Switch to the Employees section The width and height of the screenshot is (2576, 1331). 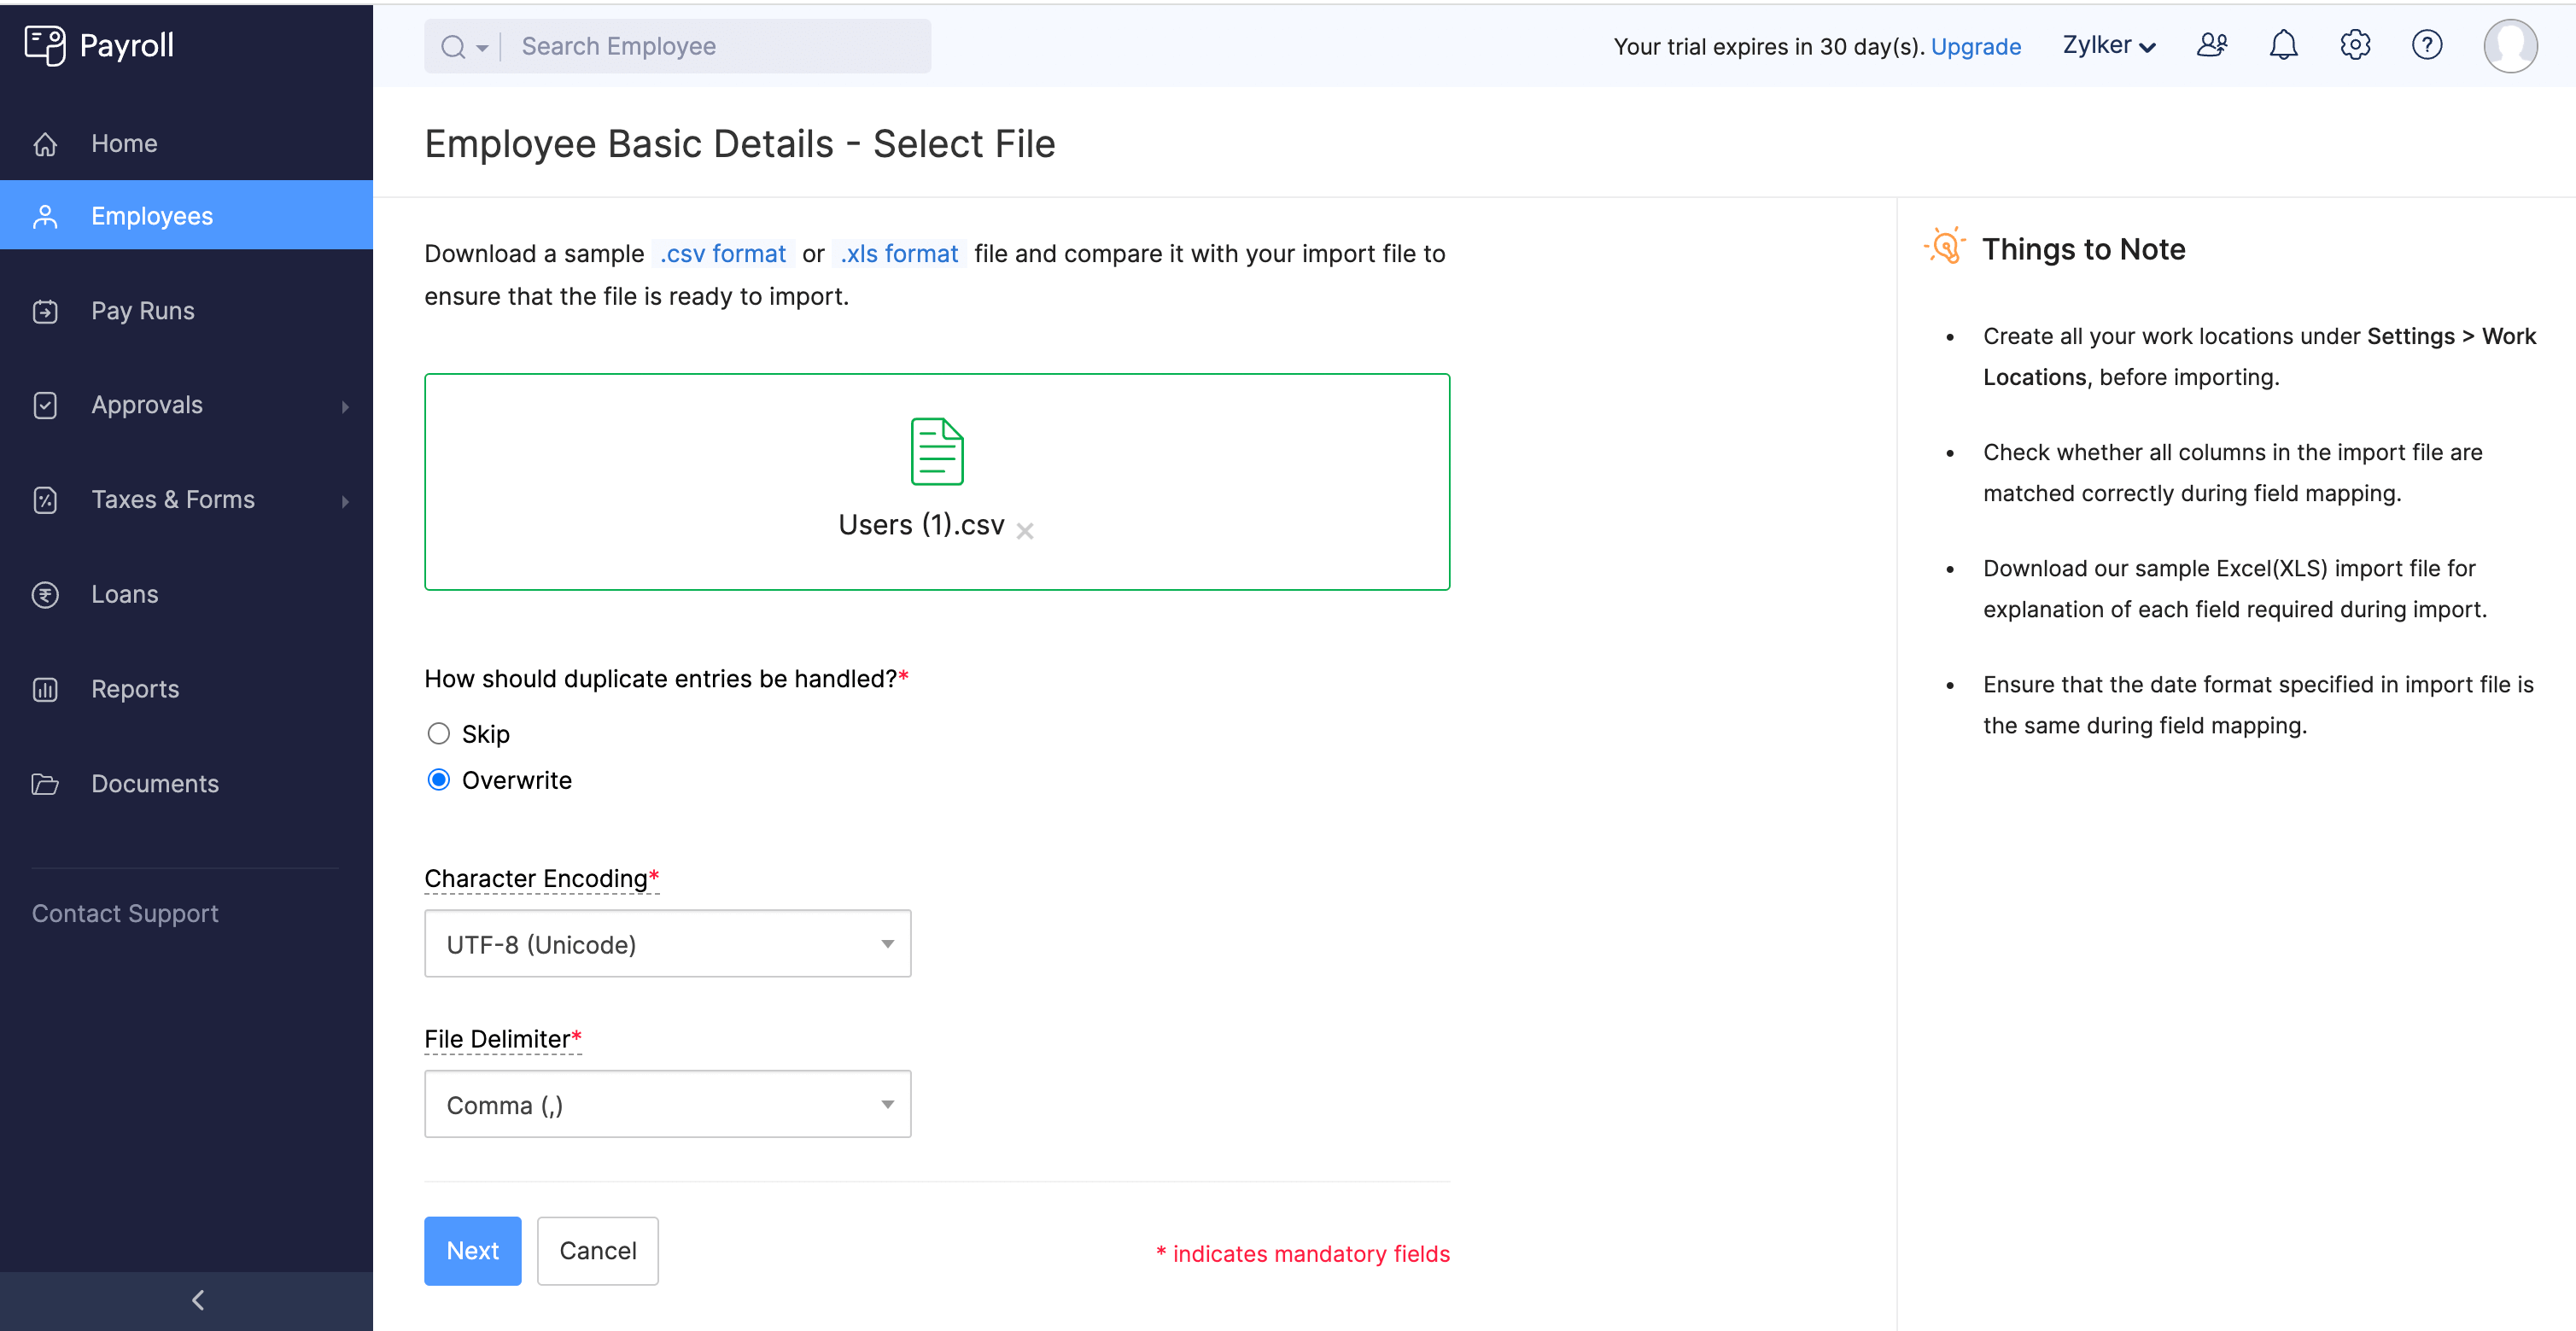coord(151,215)
